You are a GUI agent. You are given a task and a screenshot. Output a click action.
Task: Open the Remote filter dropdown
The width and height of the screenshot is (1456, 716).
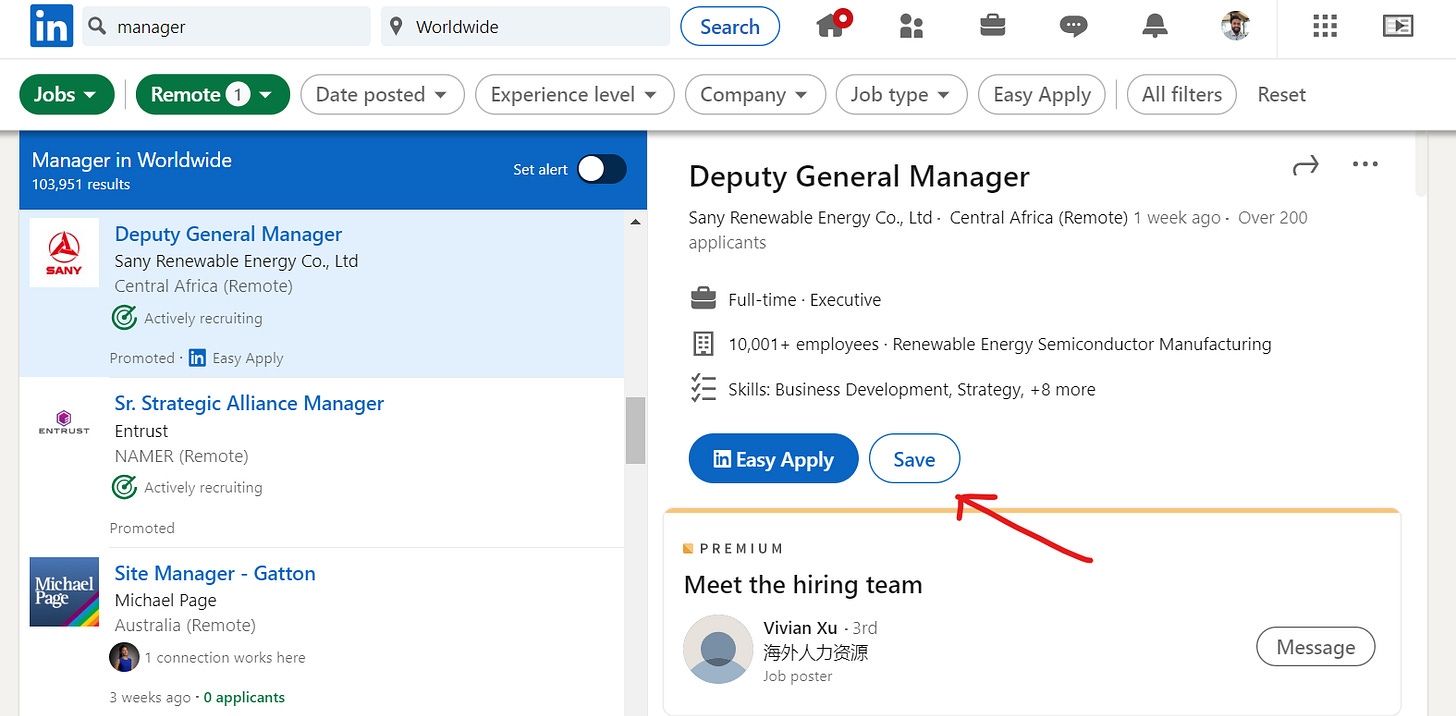click(213, 95)
